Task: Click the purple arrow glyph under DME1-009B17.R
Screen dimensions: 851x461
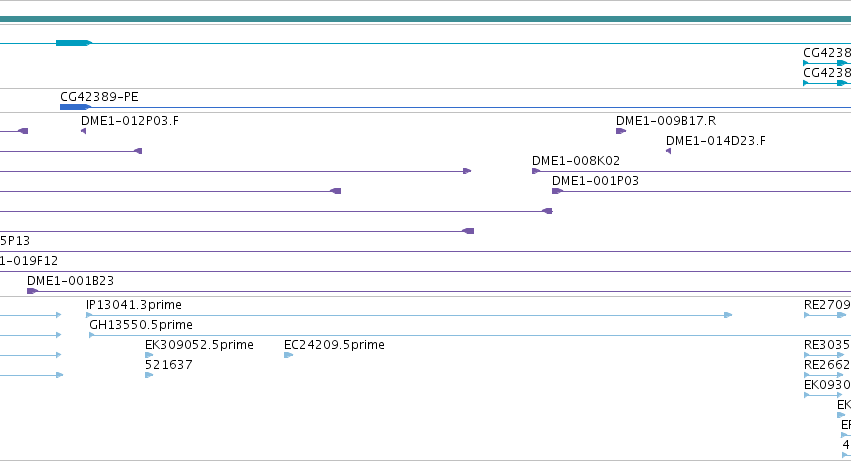Action: coord(621,131)
